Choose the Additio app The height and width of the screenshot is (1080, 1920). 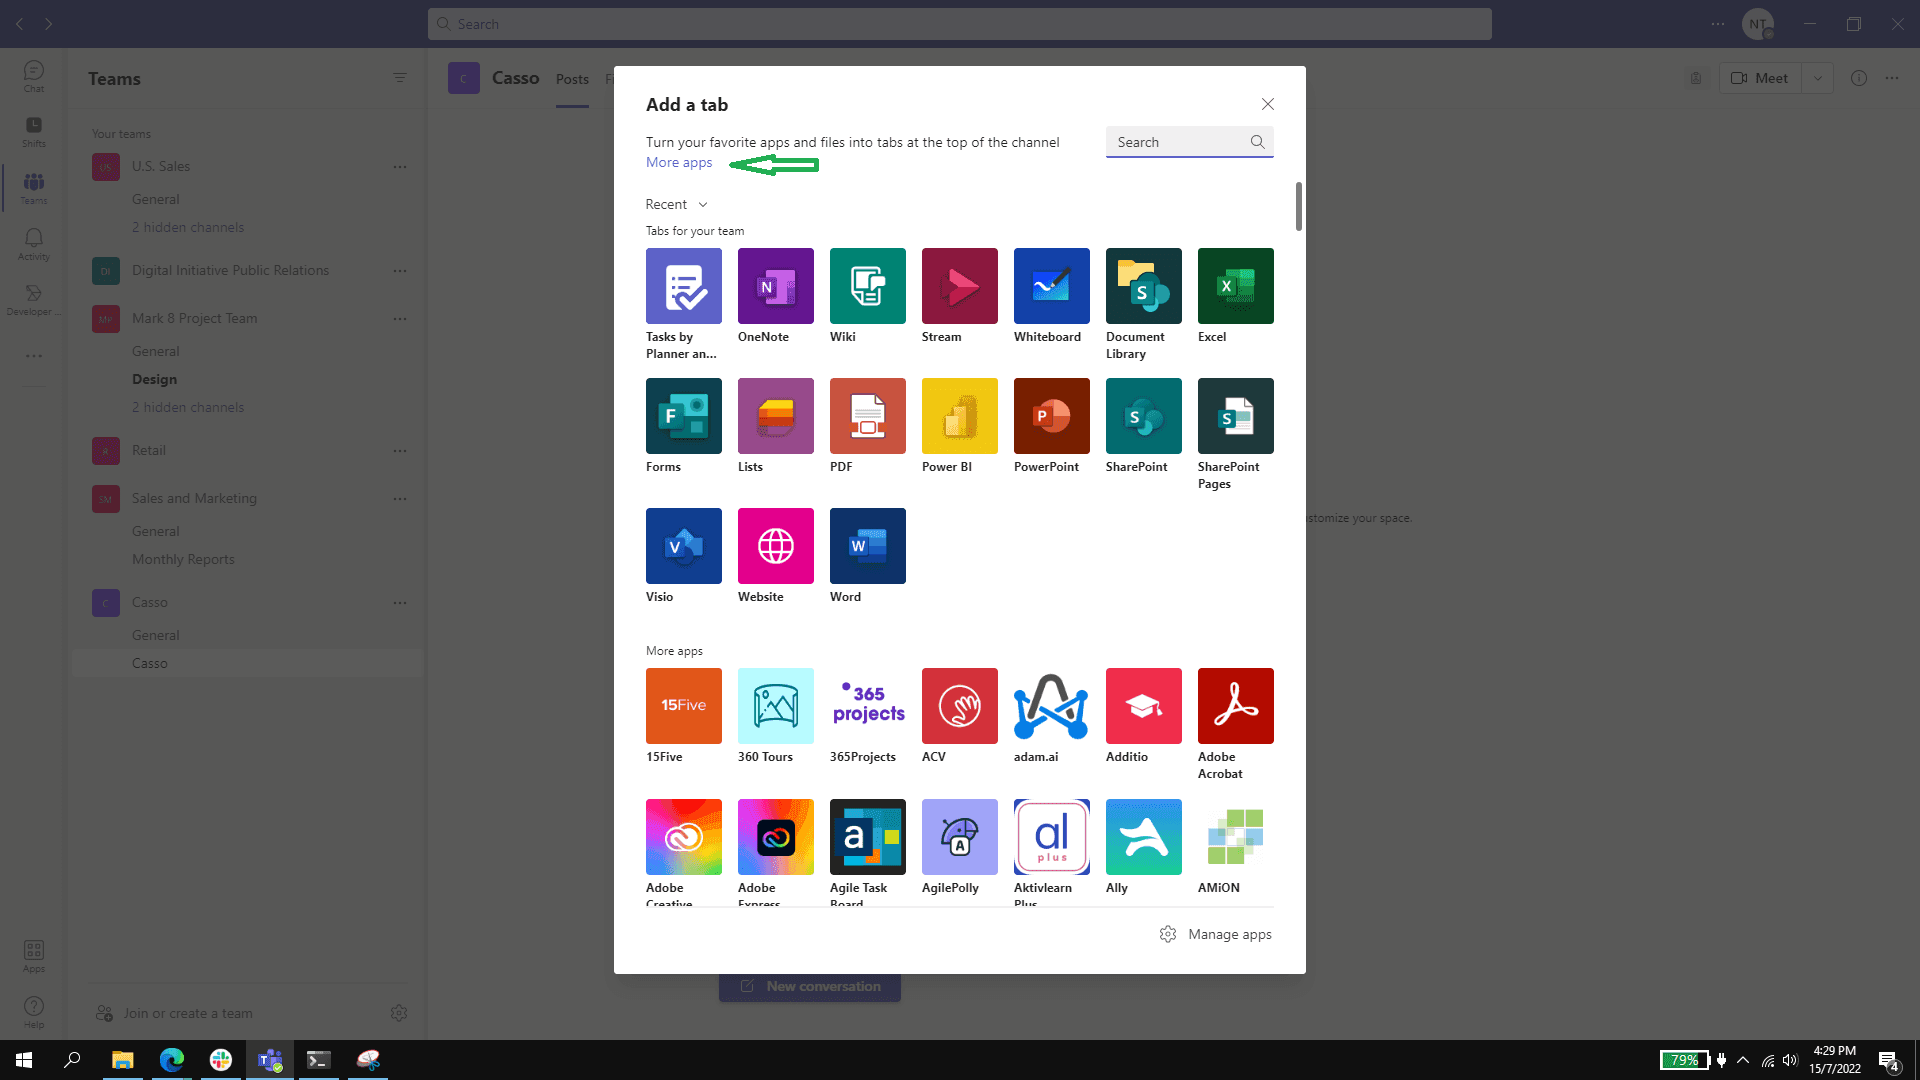click(x=1144, y=706)
